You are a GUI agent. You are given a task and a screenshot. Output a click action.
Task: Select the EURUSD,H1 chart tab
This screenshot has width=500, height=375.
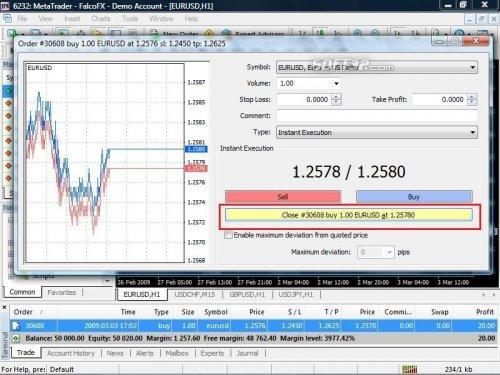pyautogui.click(x=141, y=295)
